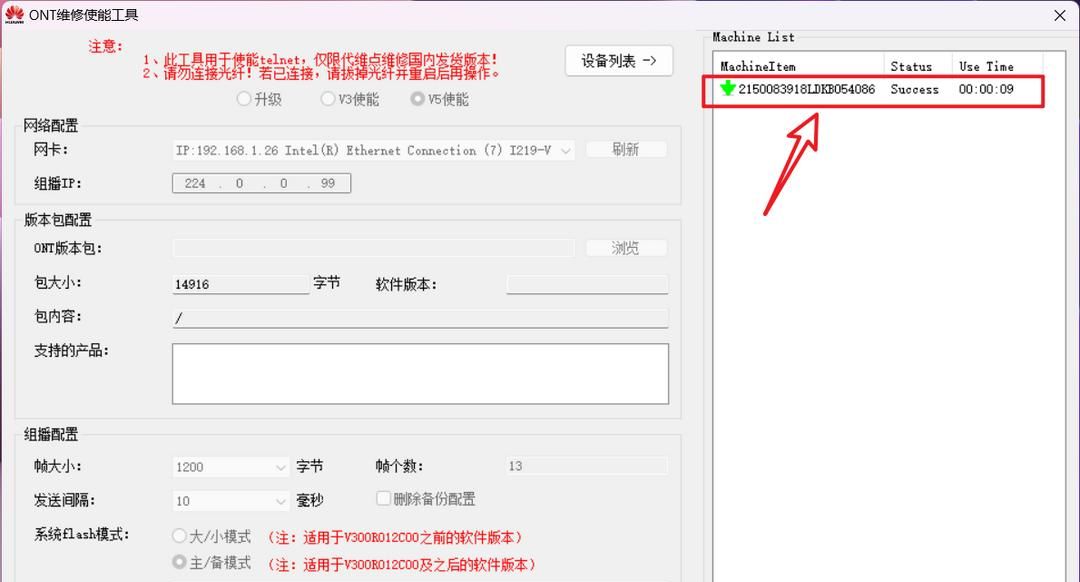Click the 浏览 button for ONT版本包
Image resolution: width=1080 pixels, height=582 pixels.
[625, 247]
